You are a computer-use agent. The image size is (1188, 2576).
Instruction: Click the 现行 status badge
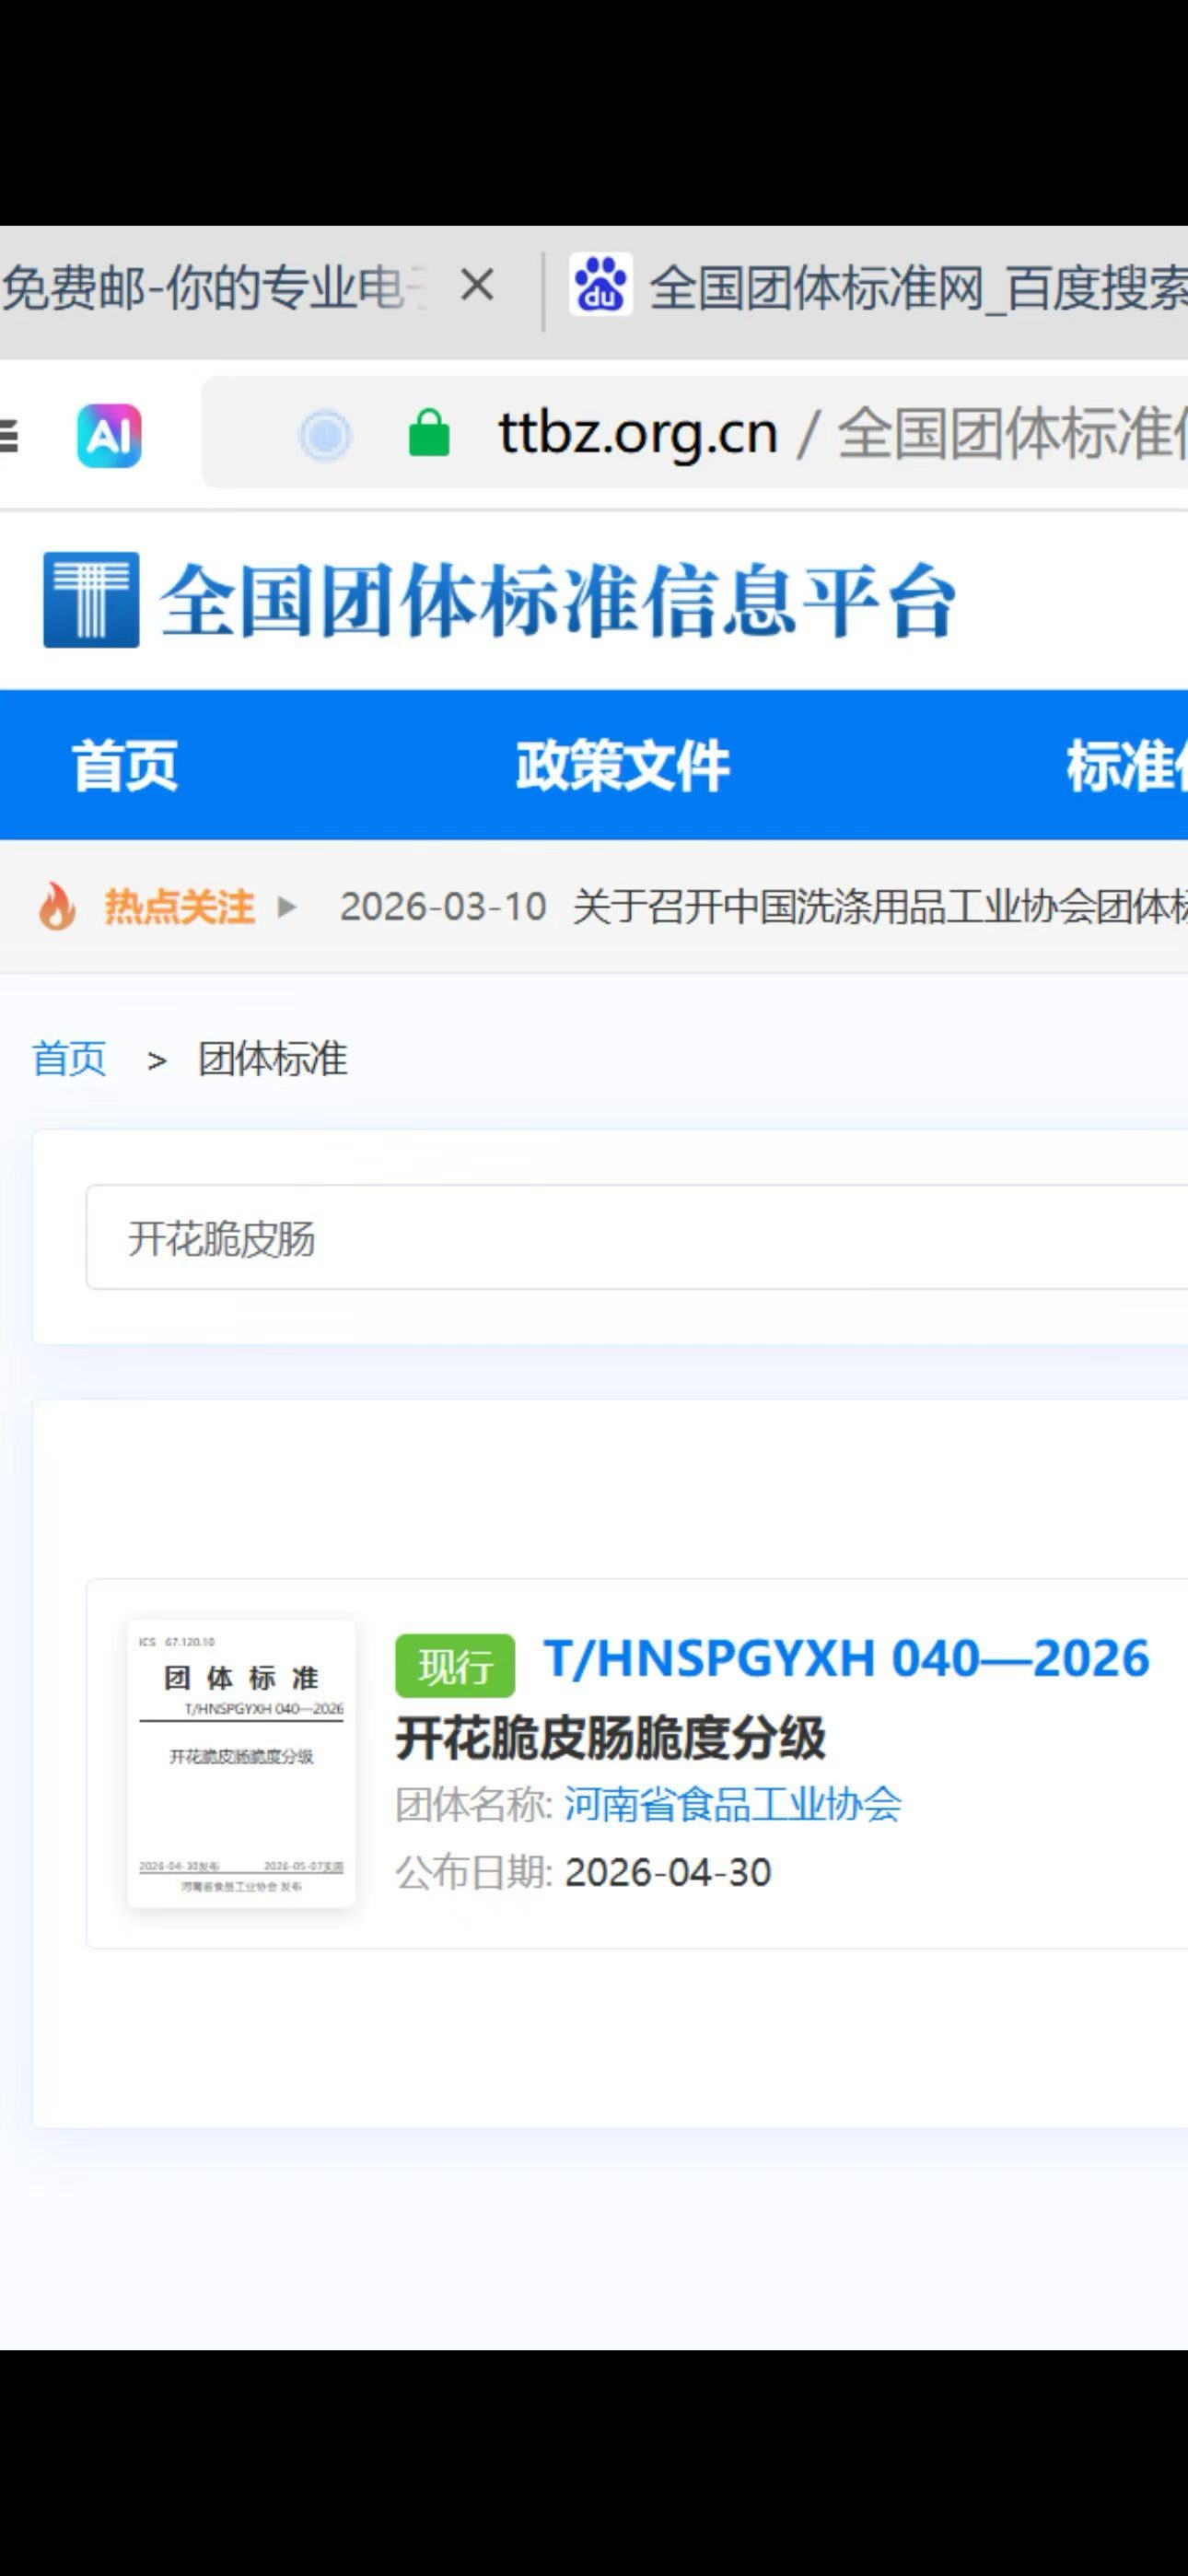455,1666
